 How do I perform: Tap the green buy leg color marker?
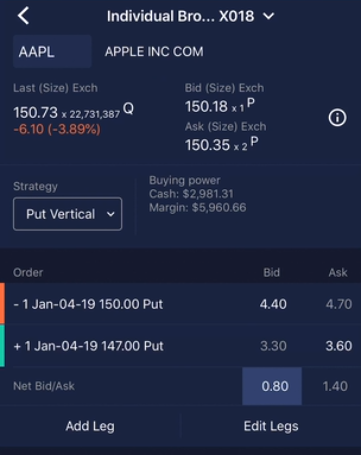pos(2,346)
